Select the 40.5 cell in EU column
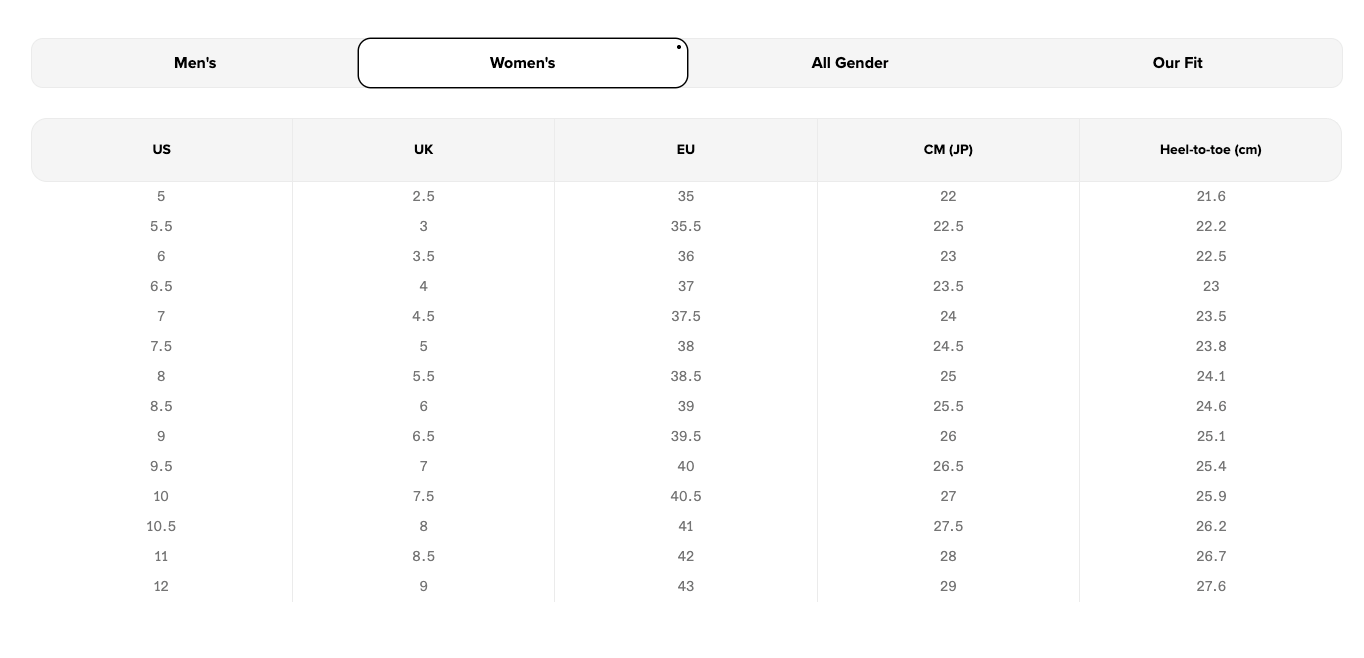The height and width of the screenshot is (658, 1364). [x=686, y=496]
